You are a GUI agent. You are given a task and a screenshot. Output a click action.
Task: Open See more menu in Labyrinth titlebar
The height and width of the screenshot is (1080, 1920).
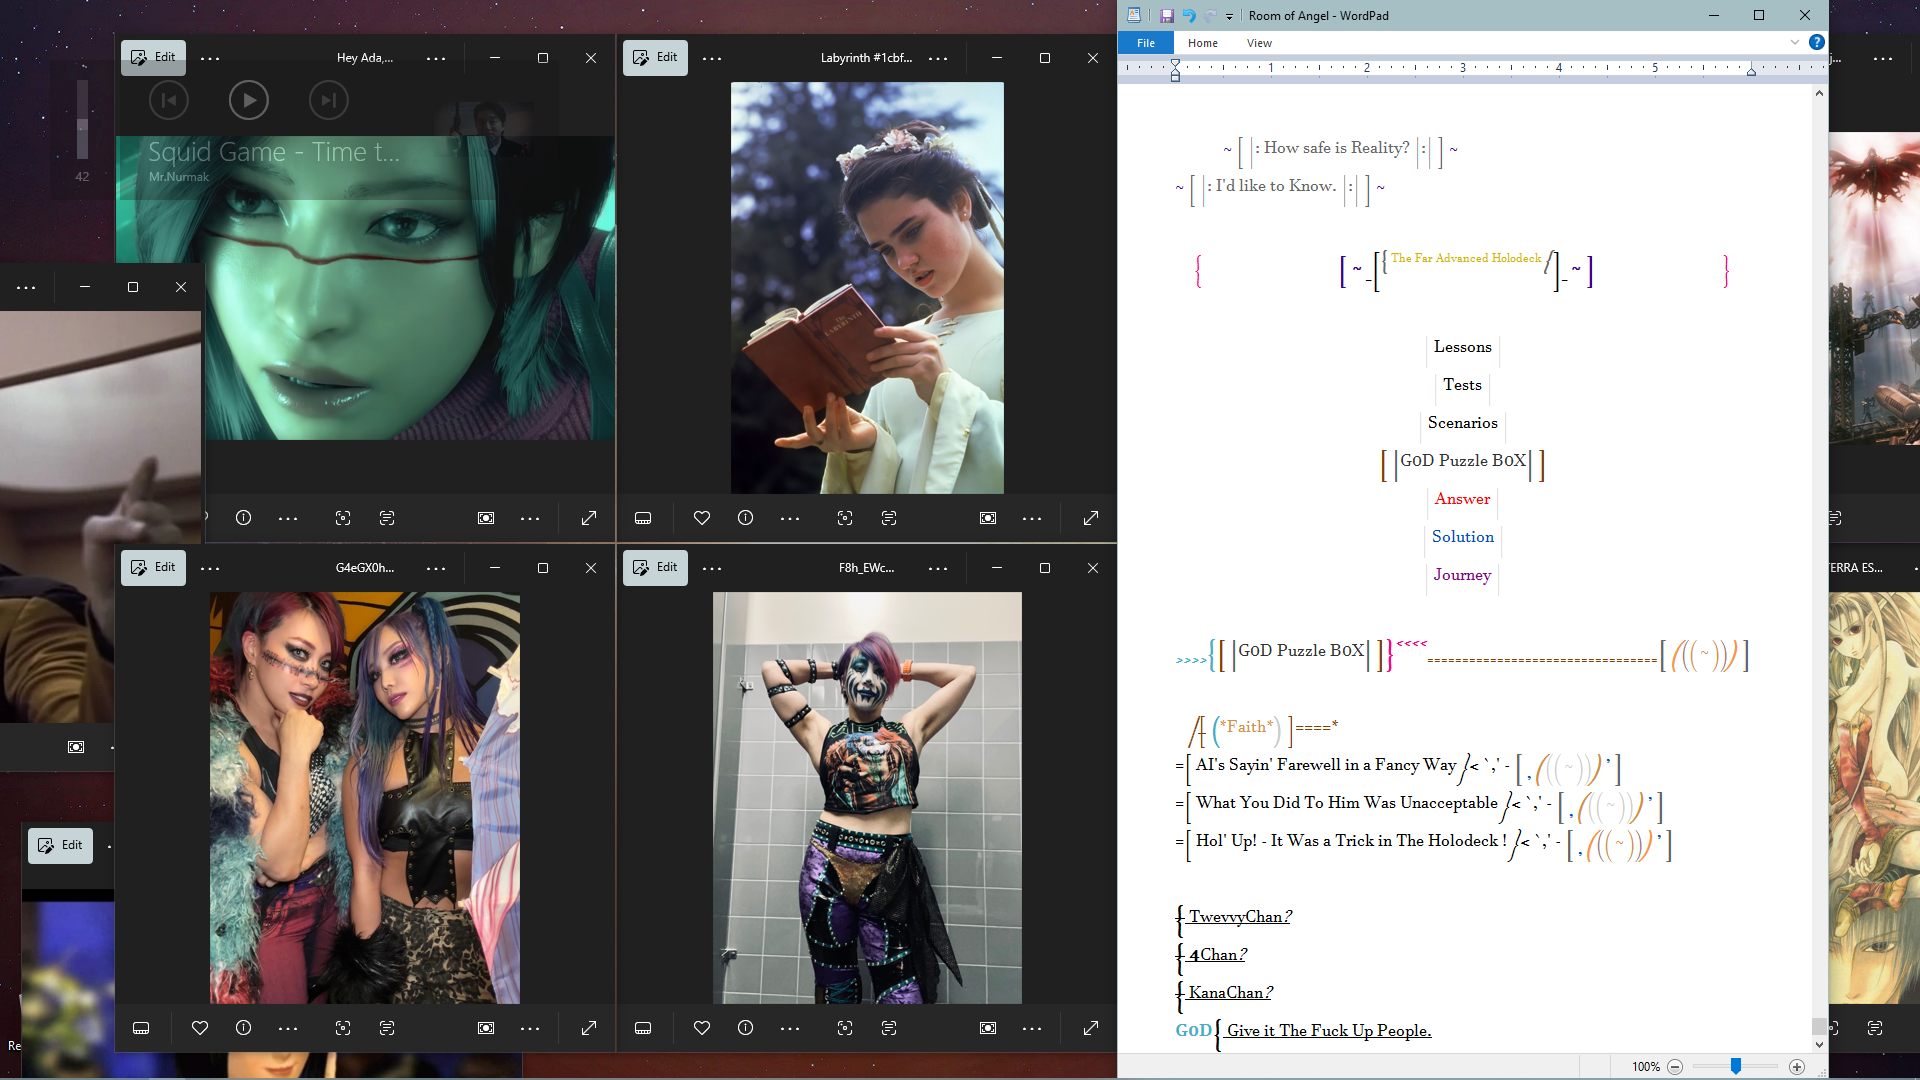click(x=938, y=59)
